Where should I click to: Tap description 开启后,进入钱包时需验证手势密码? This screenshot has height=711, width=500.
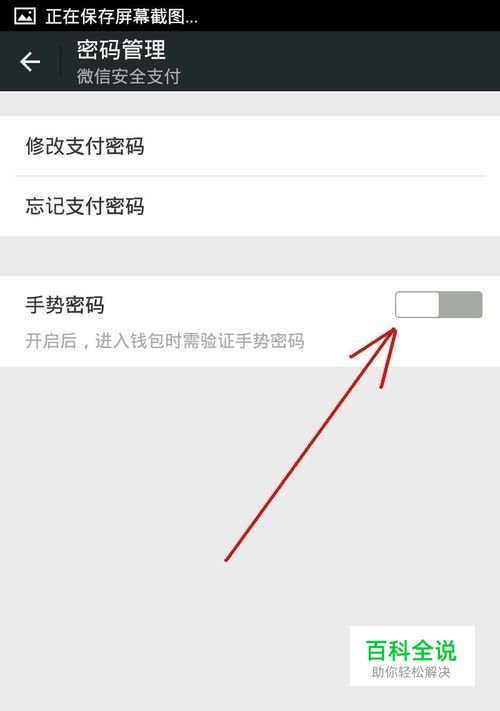pos(165,341)
